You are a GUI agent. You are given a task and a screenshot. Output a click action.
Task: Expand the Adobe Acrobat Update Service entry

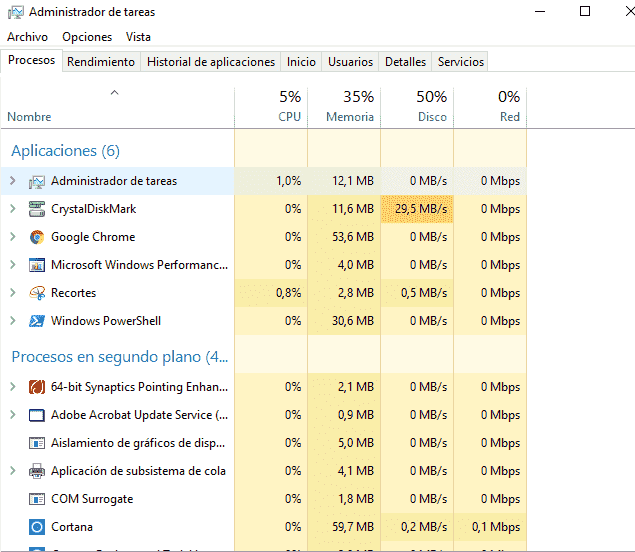(x=13, y=415)
